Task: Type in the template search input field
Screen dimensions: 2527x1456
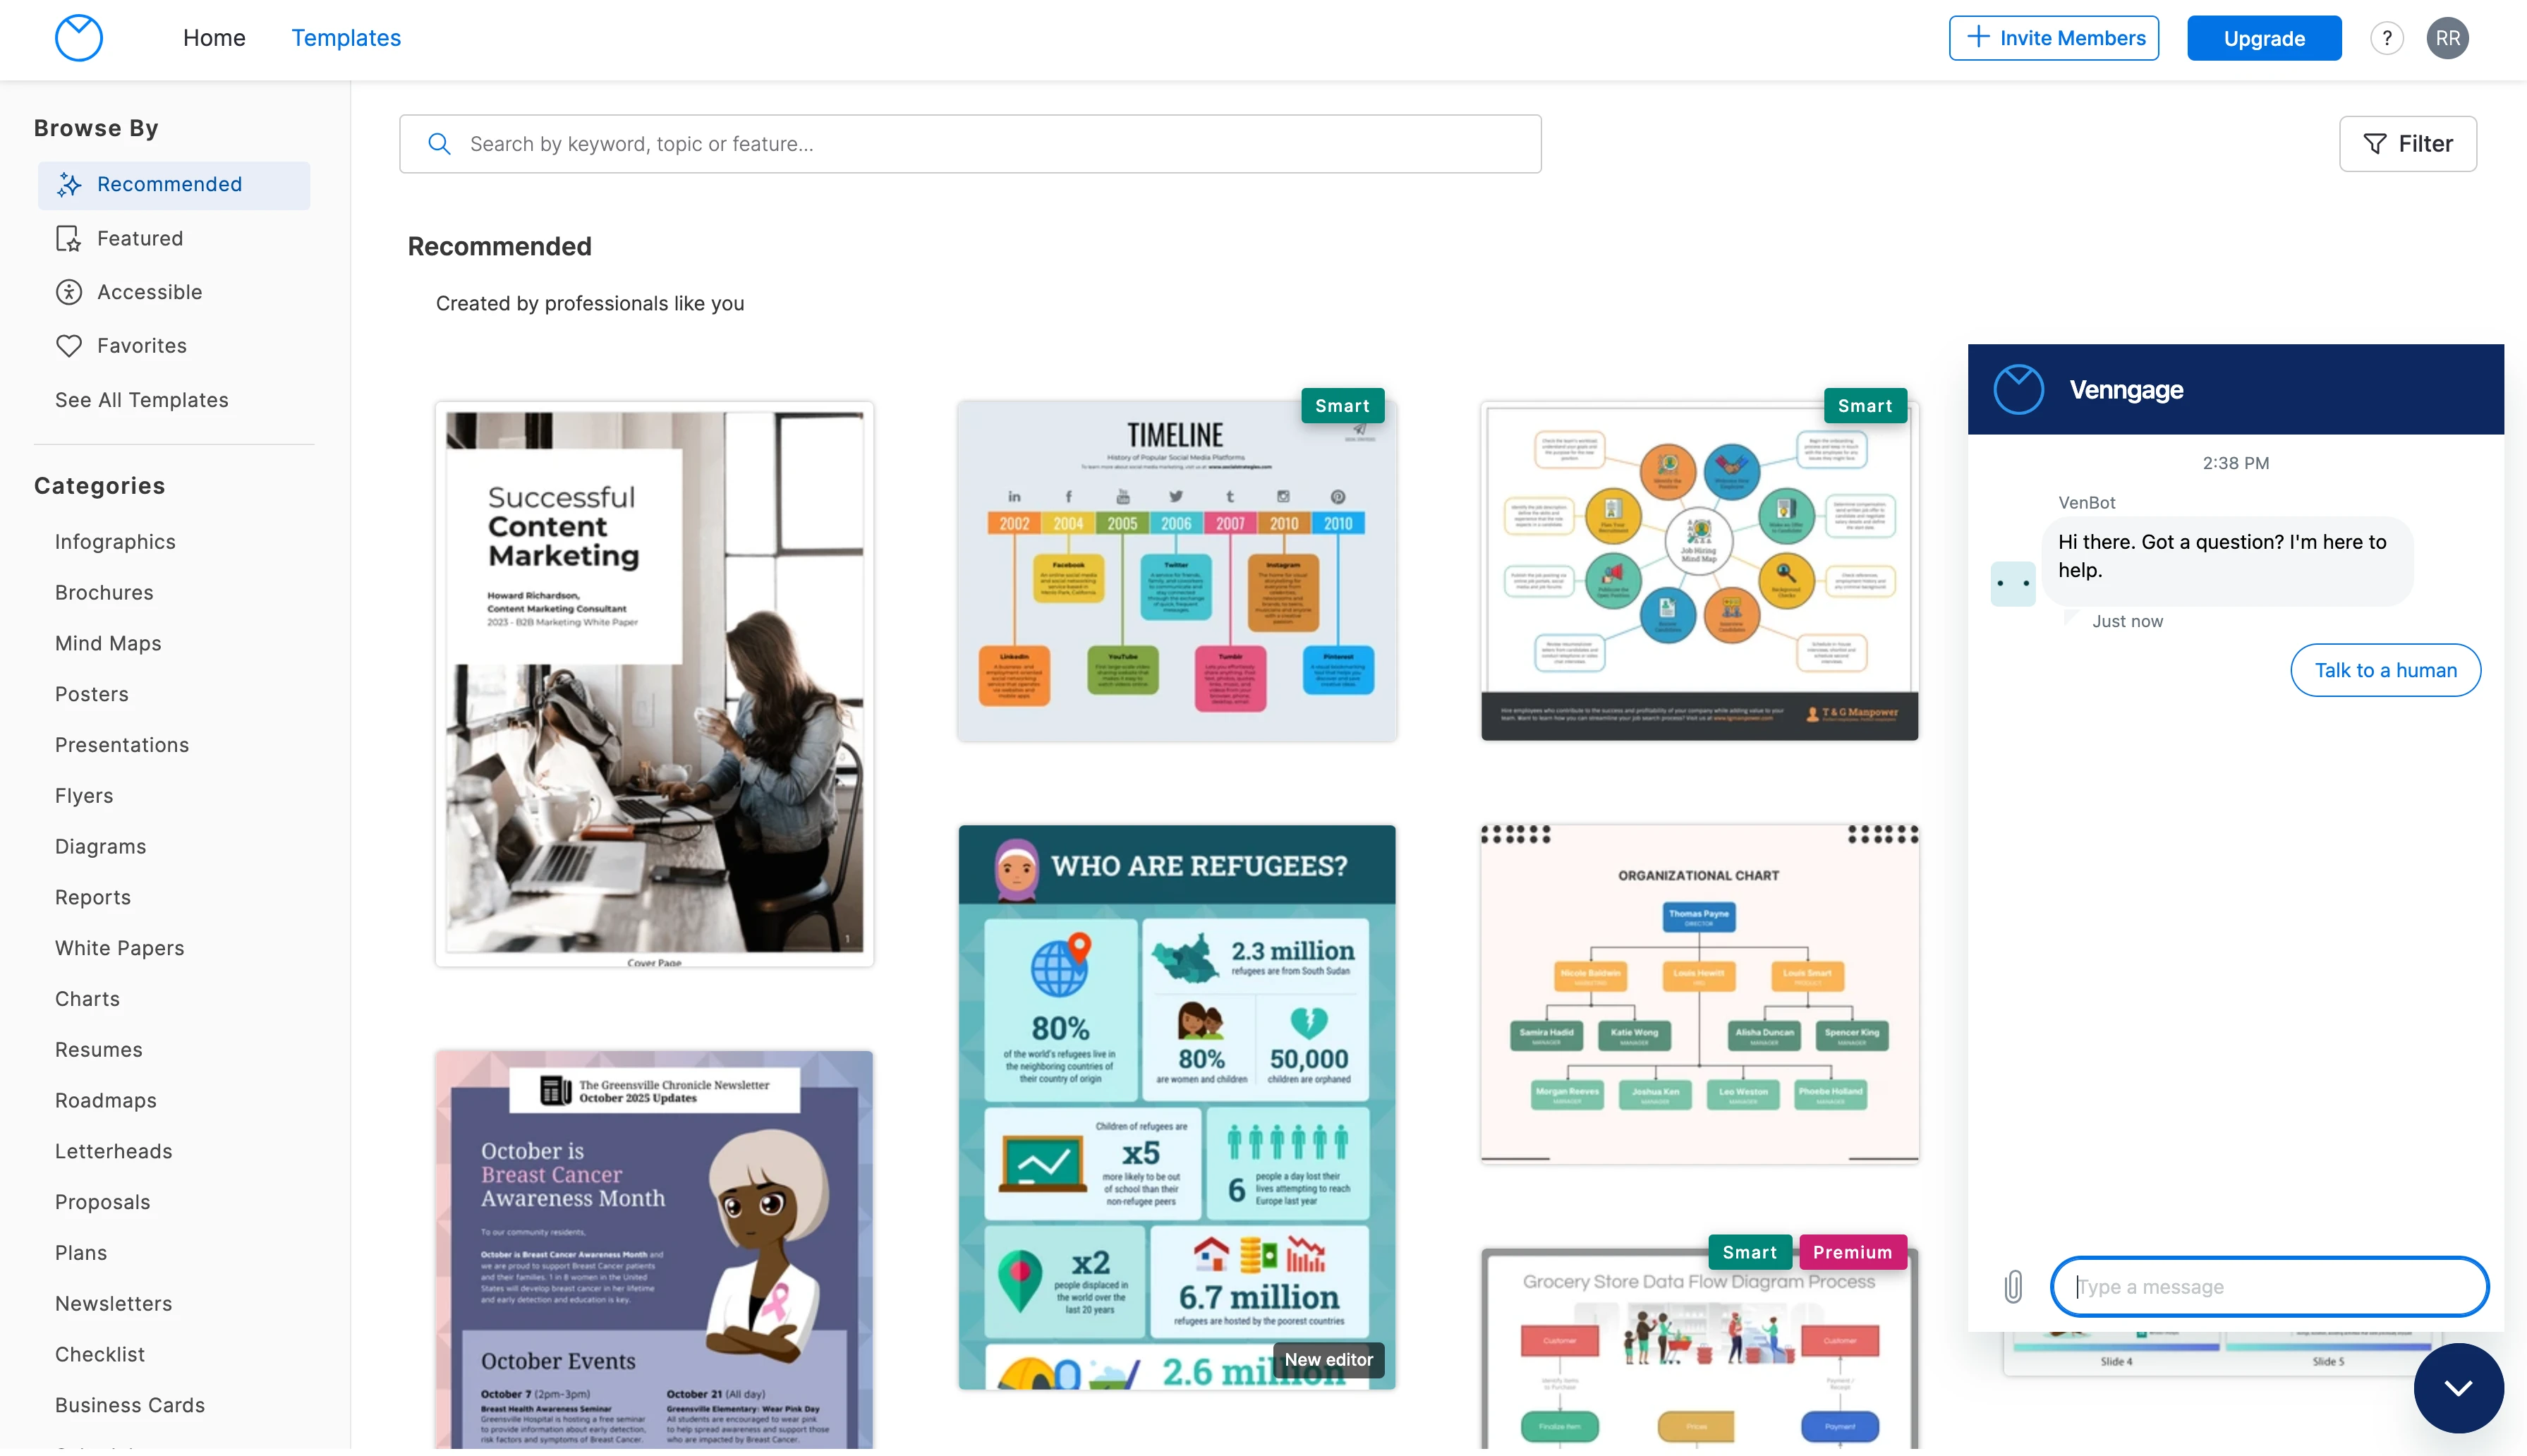Action: pyautogui.click(x=970, y=144)
